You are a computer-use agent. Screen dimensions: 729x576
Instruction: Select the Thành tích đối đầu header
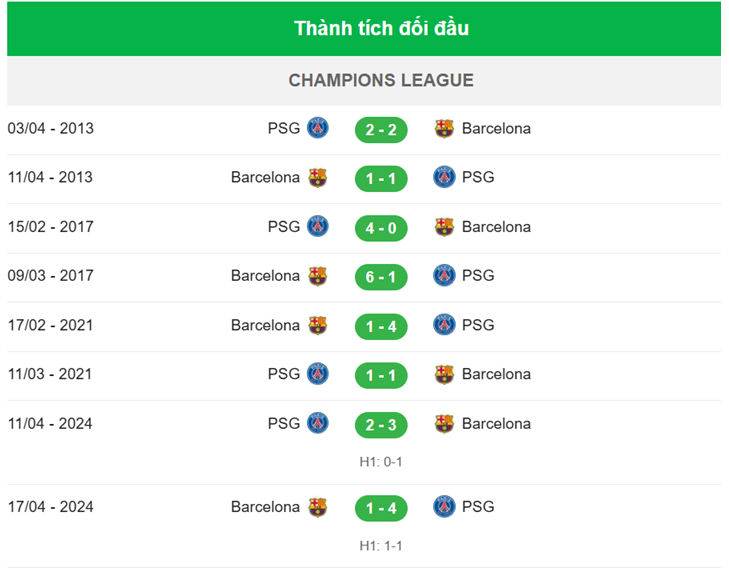point(381,28)
